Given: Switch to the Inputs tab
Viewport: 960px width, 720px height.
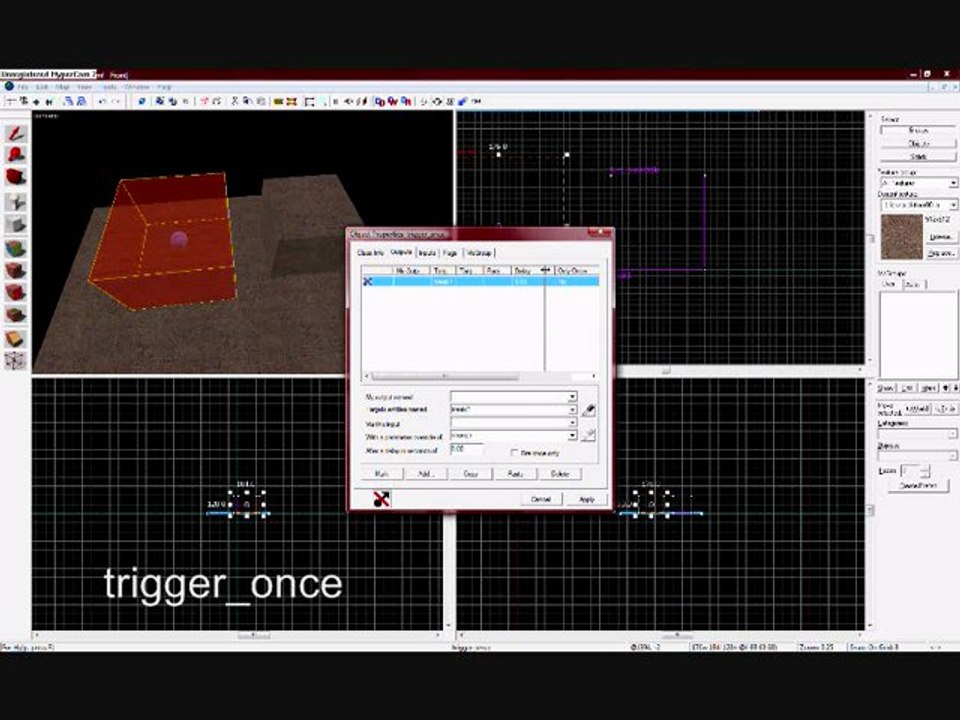Looking at the screenshot, I should pyautogui.click(x=427, y=253).
